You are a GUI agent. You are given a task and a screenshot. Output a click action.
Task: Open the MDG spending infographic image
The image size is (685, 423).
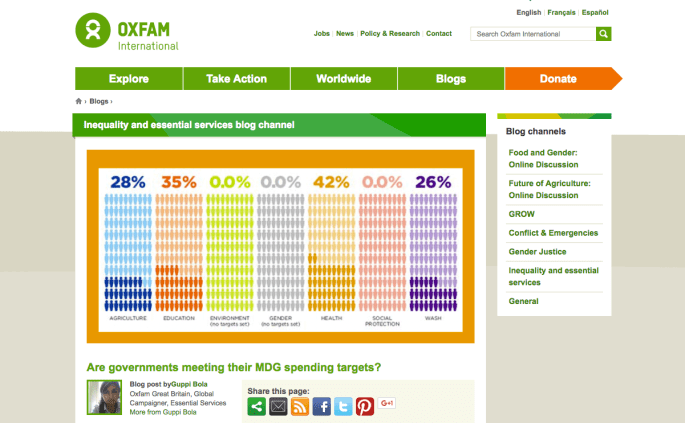(279, 241)
